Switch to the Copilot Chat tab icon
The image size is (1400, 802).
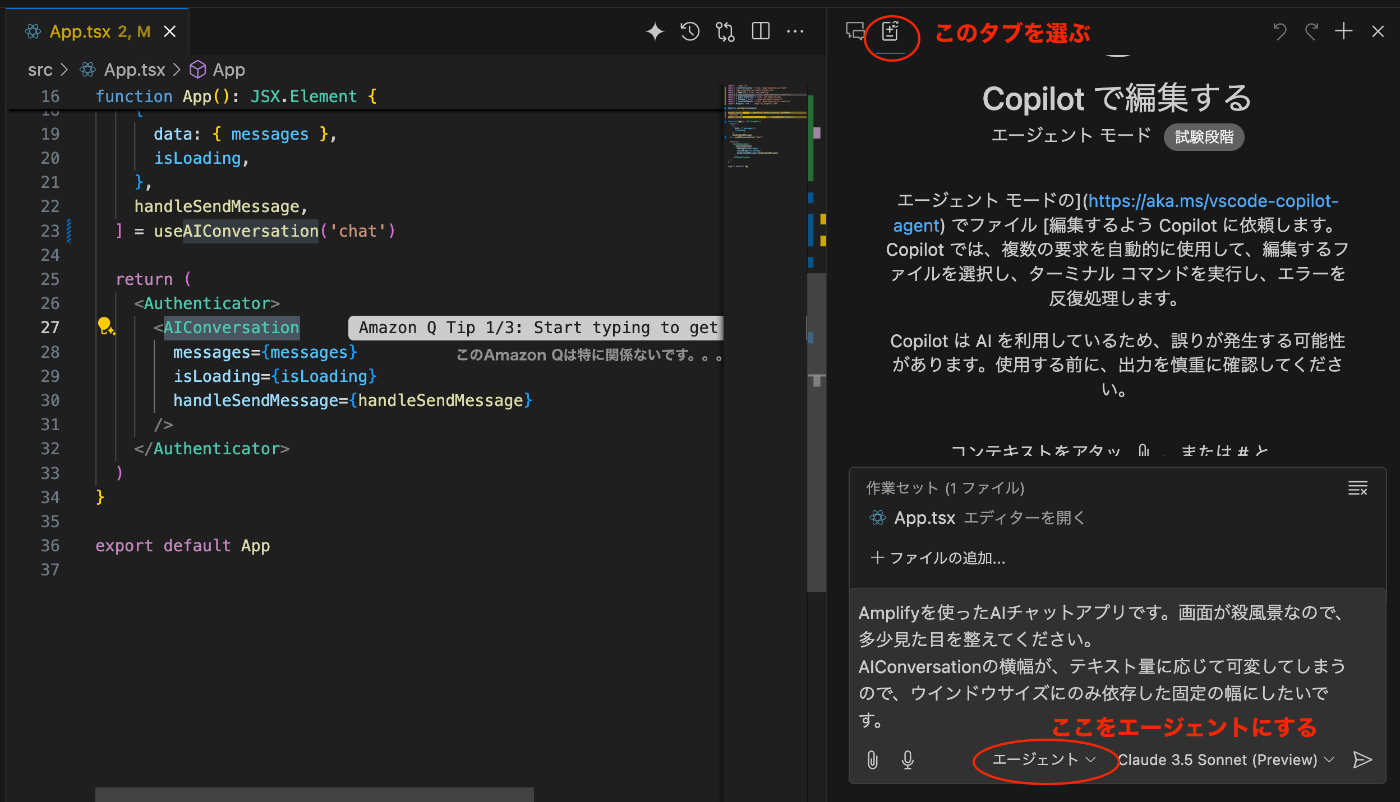(855, 31)
